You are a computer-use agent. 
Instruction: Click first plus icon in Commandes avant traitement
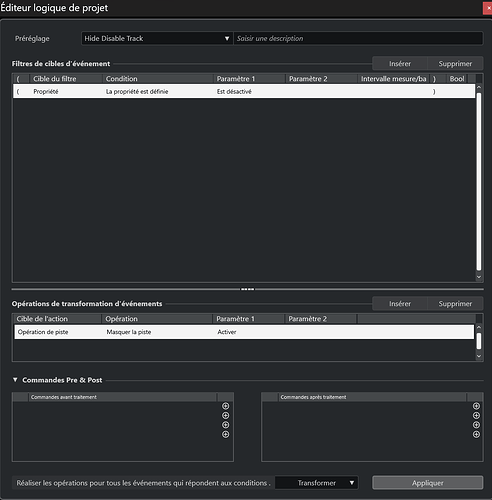click(x=226, y=406)
